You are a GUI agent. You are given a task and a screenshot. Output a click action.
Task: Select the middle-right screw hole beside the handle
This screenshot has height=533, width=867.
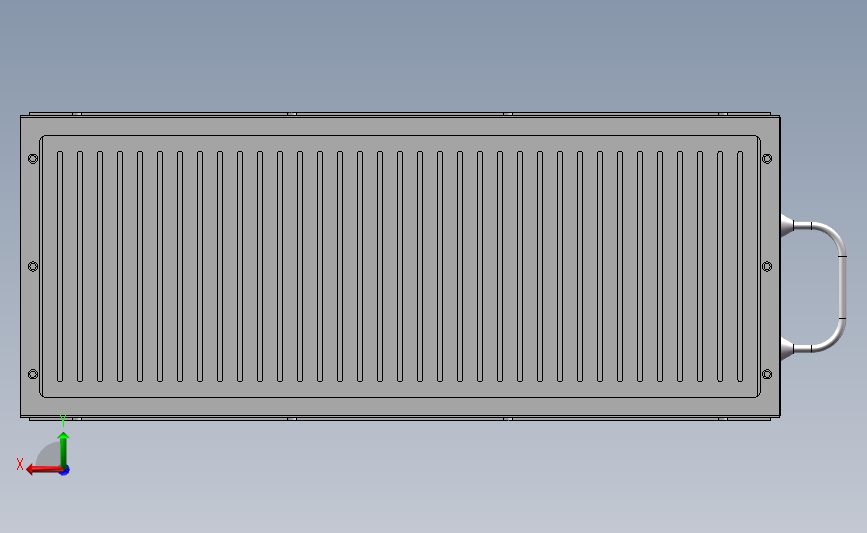click(x=767, y=266)
